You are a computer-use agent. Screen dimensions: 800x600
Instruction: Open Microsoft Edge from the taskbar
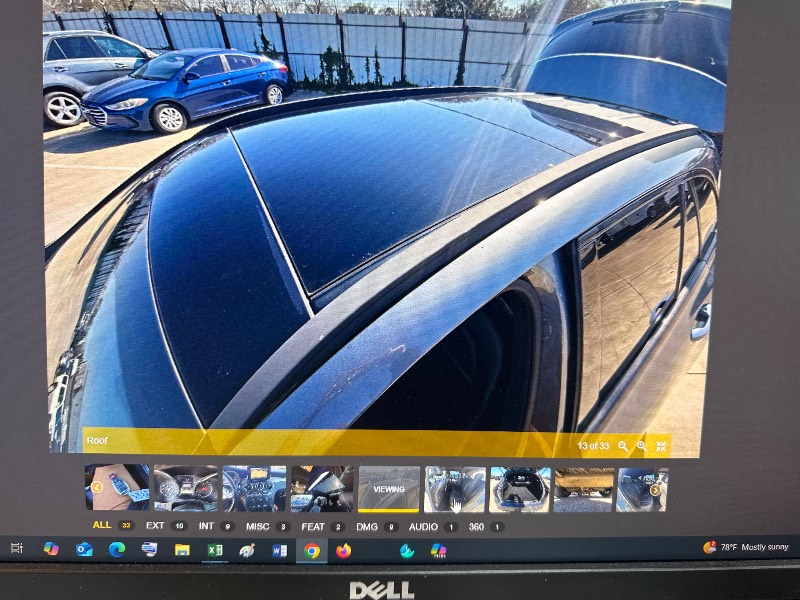point(117,549)
